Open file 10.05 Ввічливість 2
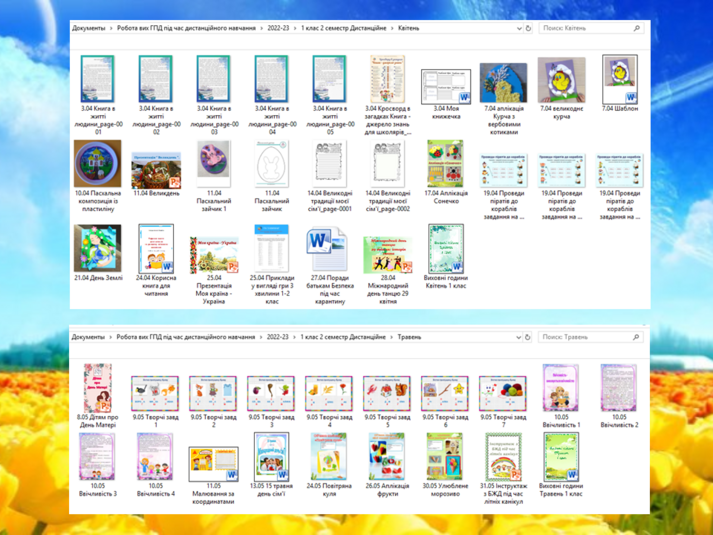 coord(619,396)
